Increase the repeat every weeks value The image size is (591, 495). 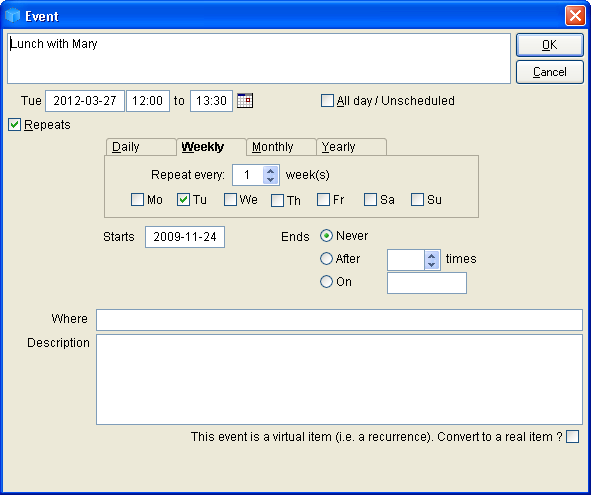270,171
